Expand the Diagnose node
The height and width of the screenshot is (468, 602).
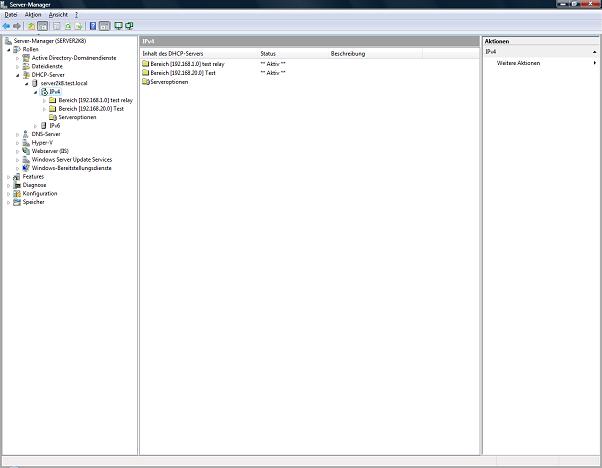8,185
